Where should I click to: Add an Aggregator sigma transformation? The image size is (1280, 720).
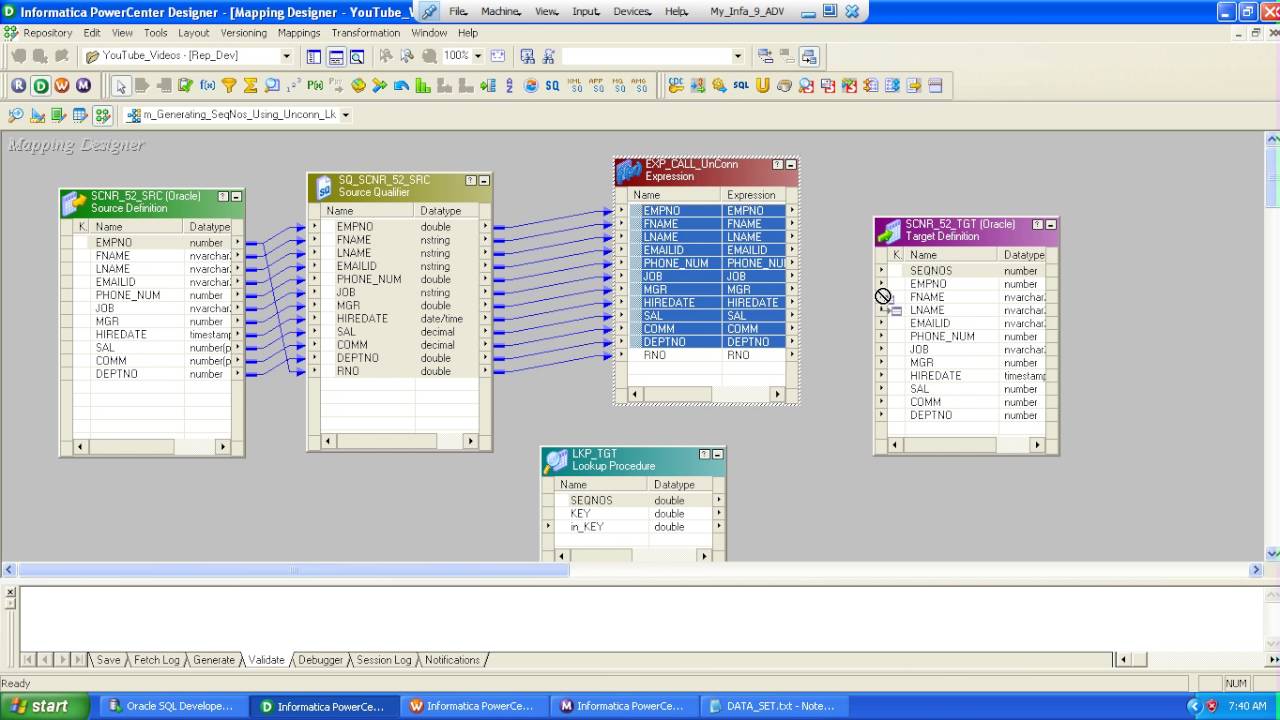coord(251,86)
